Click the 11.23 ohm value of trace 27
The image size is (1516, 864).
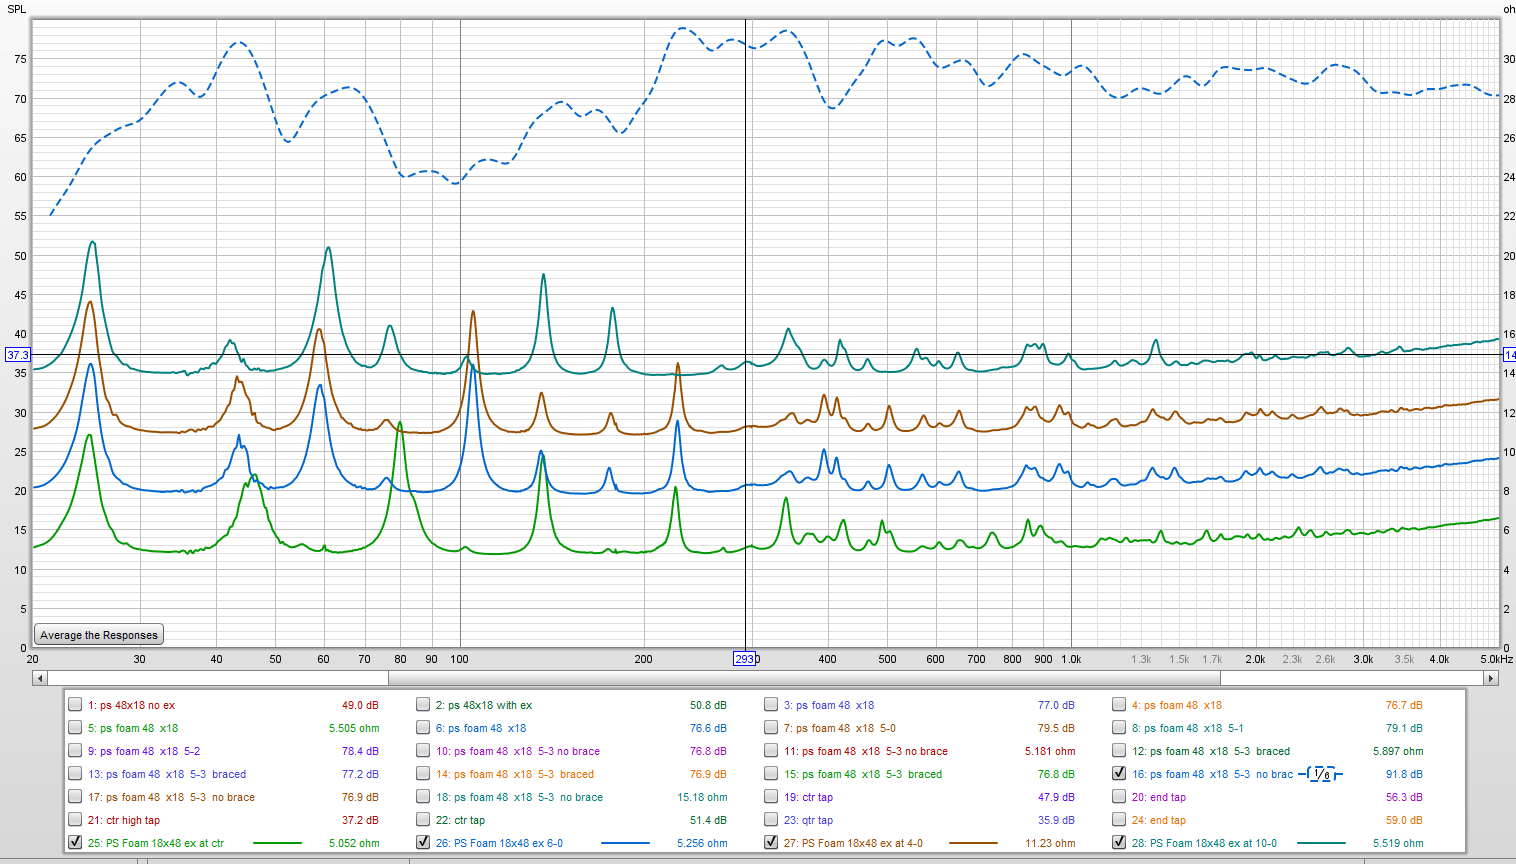click(x=1050, y=843)
